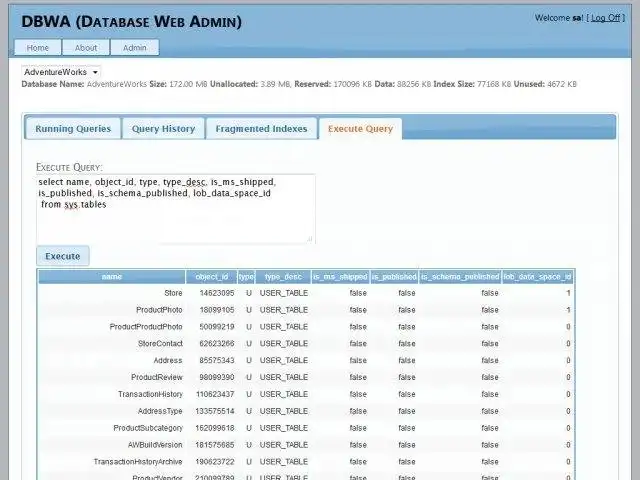The height and width of the screenshot is (480, 640).
Task: Click the DBWA (Database Web Admin) title
Action: [x=131, y=21]
